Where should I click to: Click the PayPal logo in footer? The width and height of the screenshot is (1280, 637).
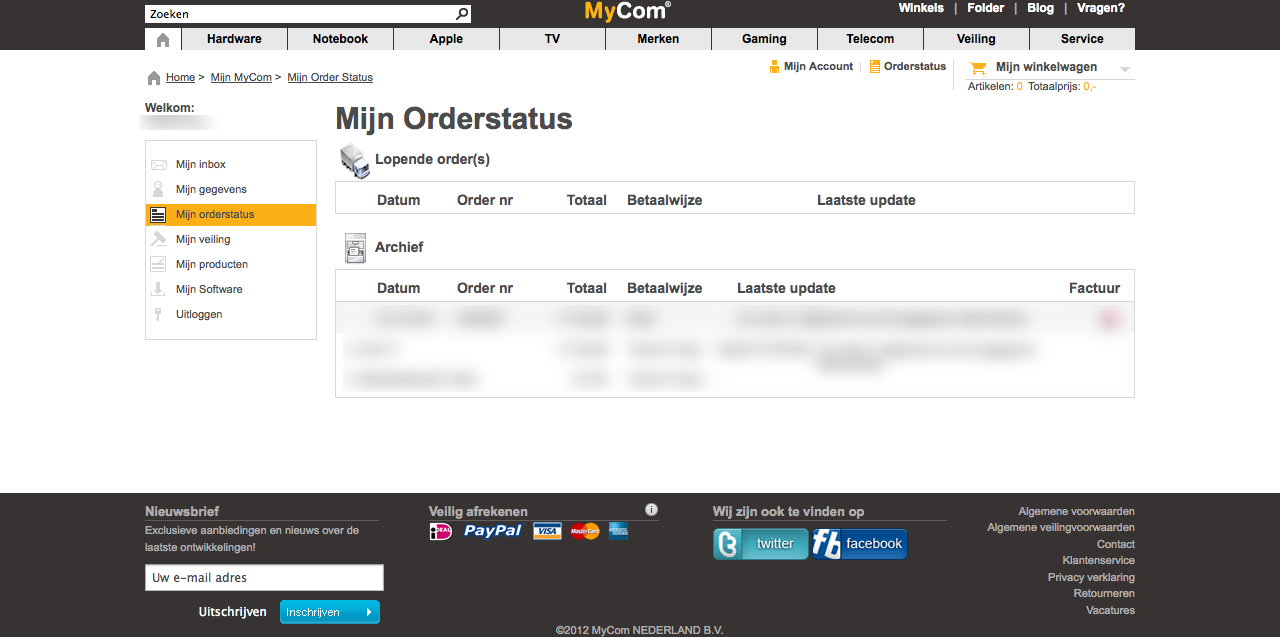point(492,531)
